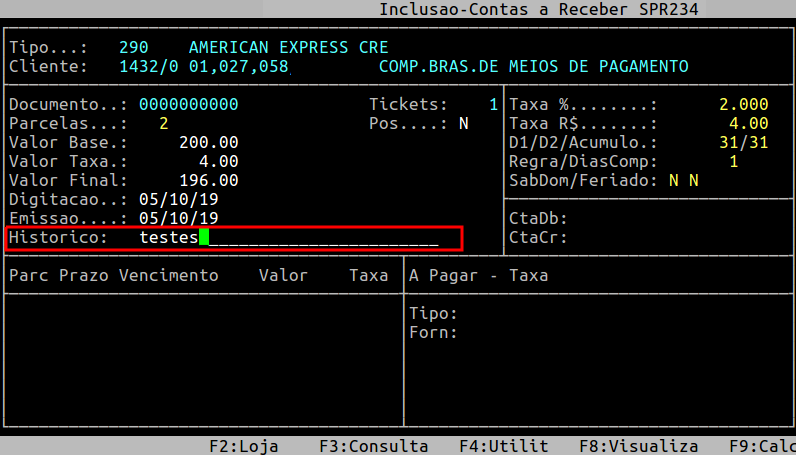796x455 pixels.
Task: Click the Digitacao date field
Action: [178, 200]
